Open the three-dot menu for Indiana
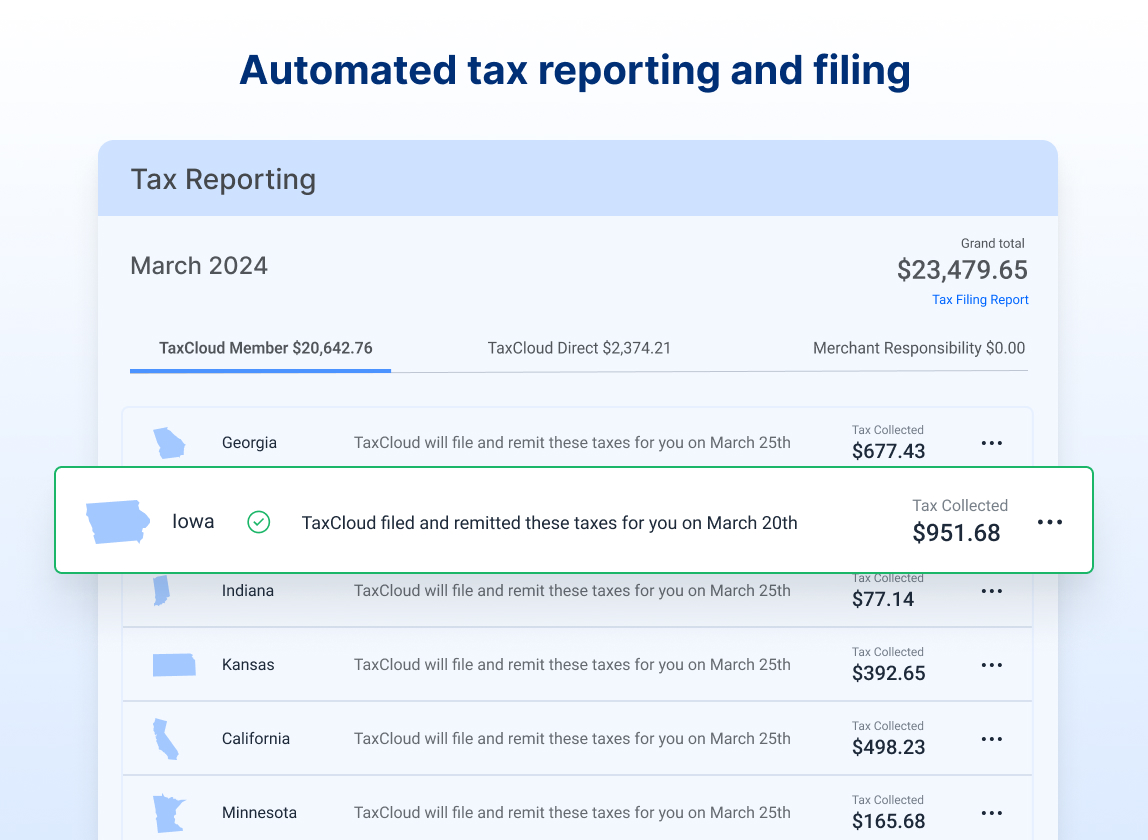 (x=991, y=591)
